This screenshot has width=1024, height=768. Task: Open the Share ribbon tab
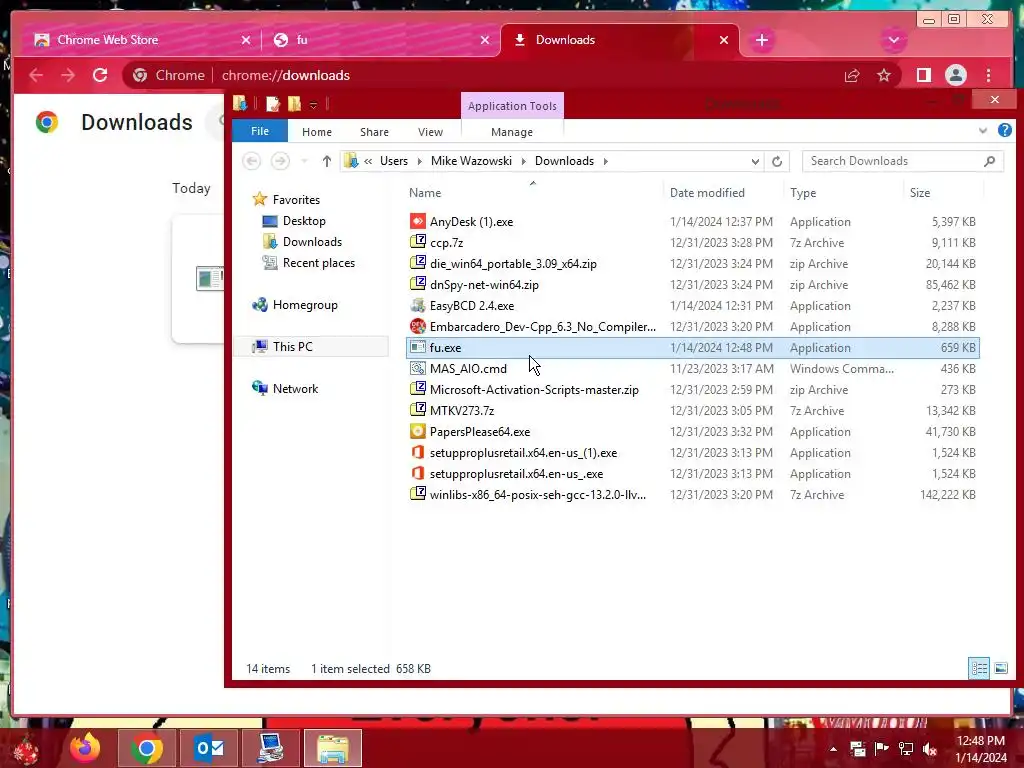click(x=374, y=132)
